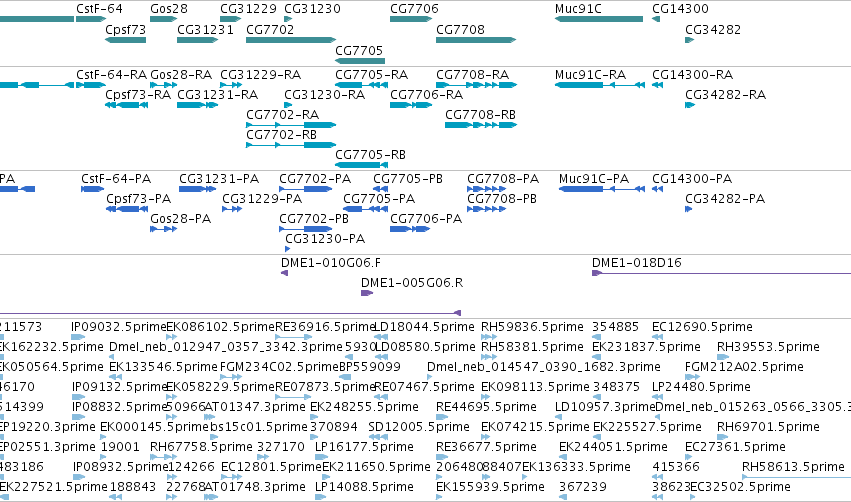This screenshot has height=502, width=851.
Task: Select EST LD18044.5prime
Action: click(x=381, y=337)
